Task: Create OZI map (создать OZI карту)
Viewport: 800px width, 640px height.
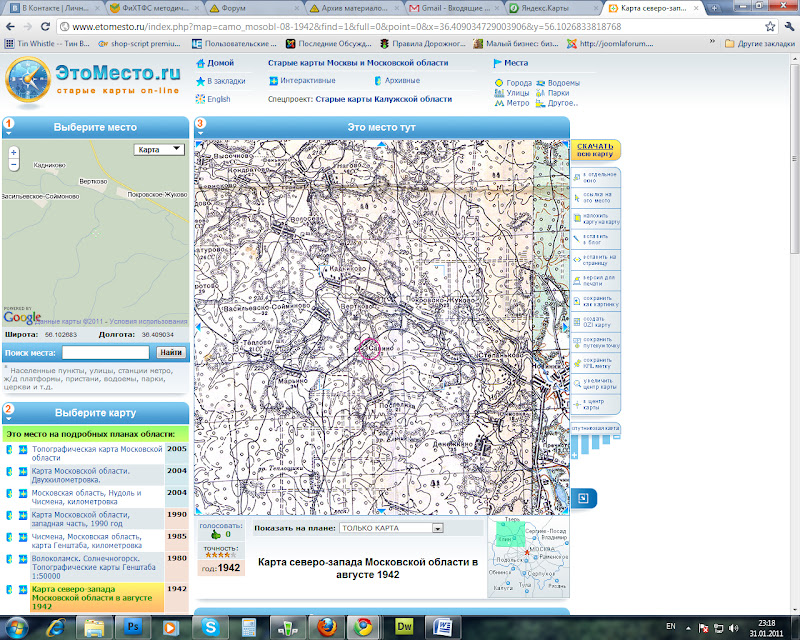Action: (x=595, y=322)
